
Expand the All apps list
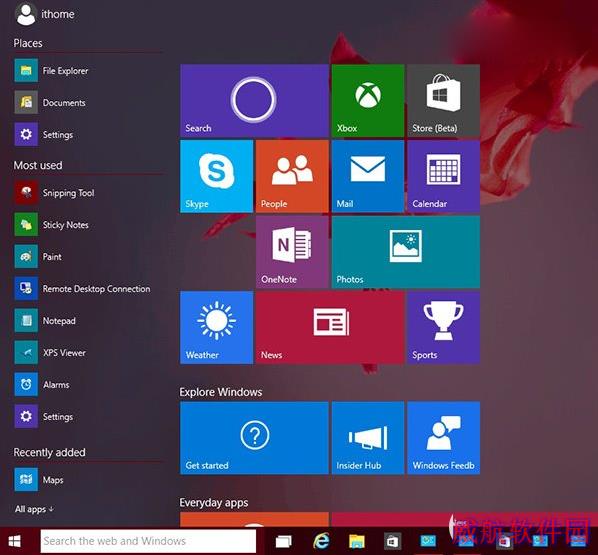point(34,509)
